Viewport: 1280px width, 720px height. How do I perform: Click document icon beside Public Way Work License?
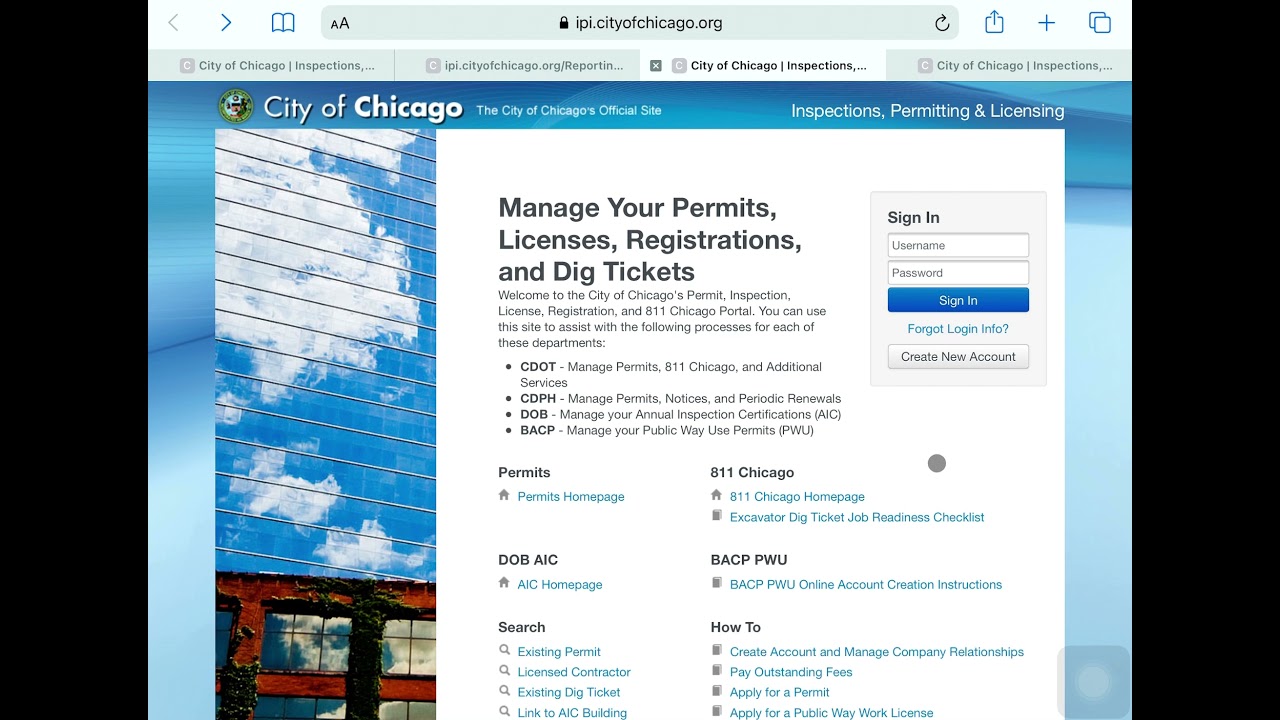tap(717, 712)
